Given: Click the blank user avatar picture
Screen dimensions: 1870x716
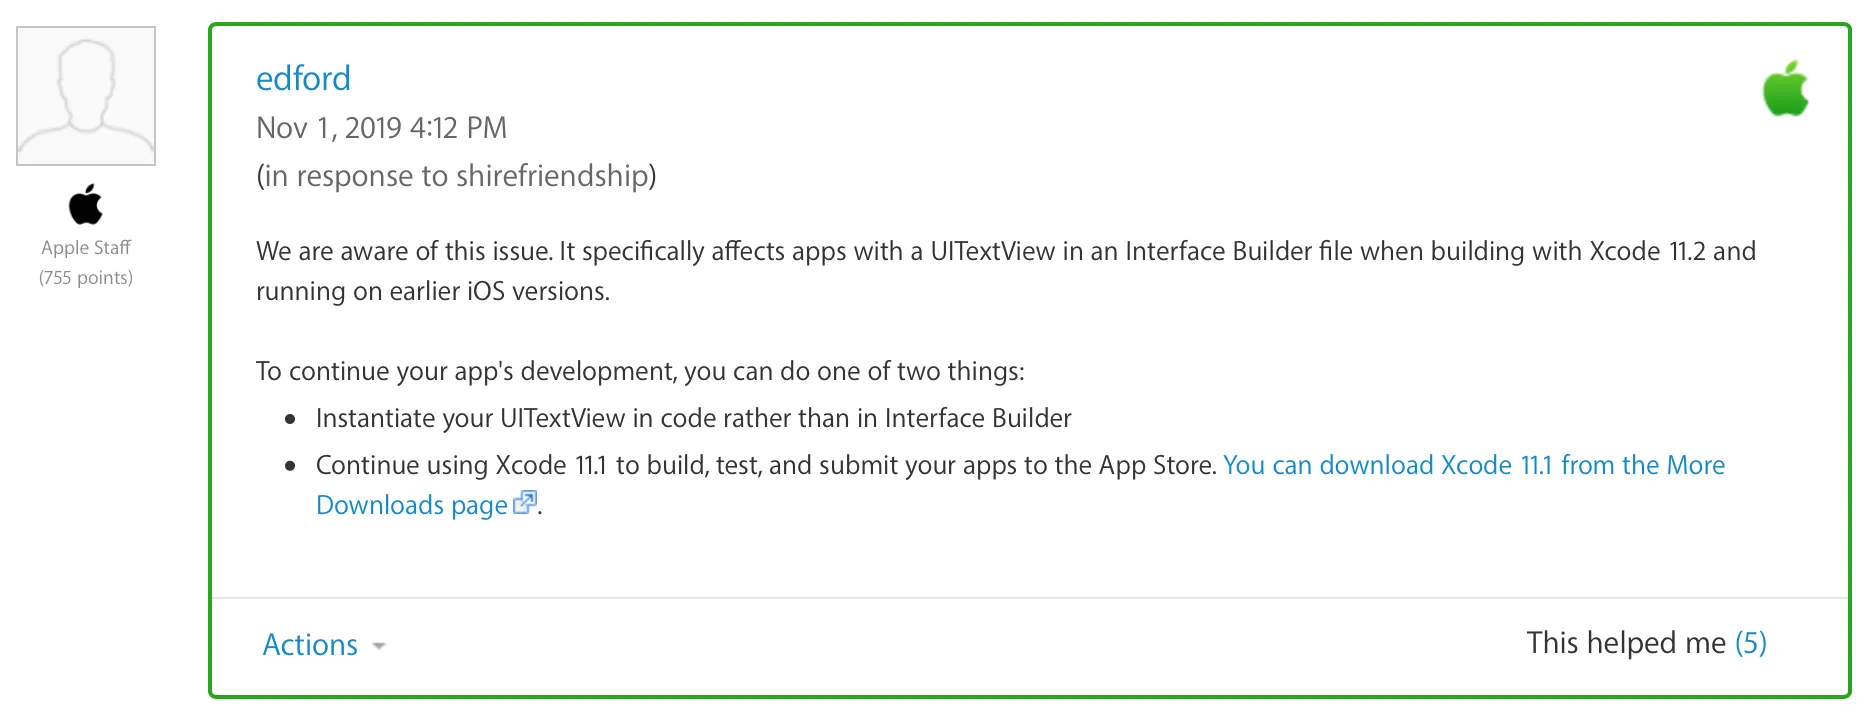Looking at the screenshot, I should [86, 96].
